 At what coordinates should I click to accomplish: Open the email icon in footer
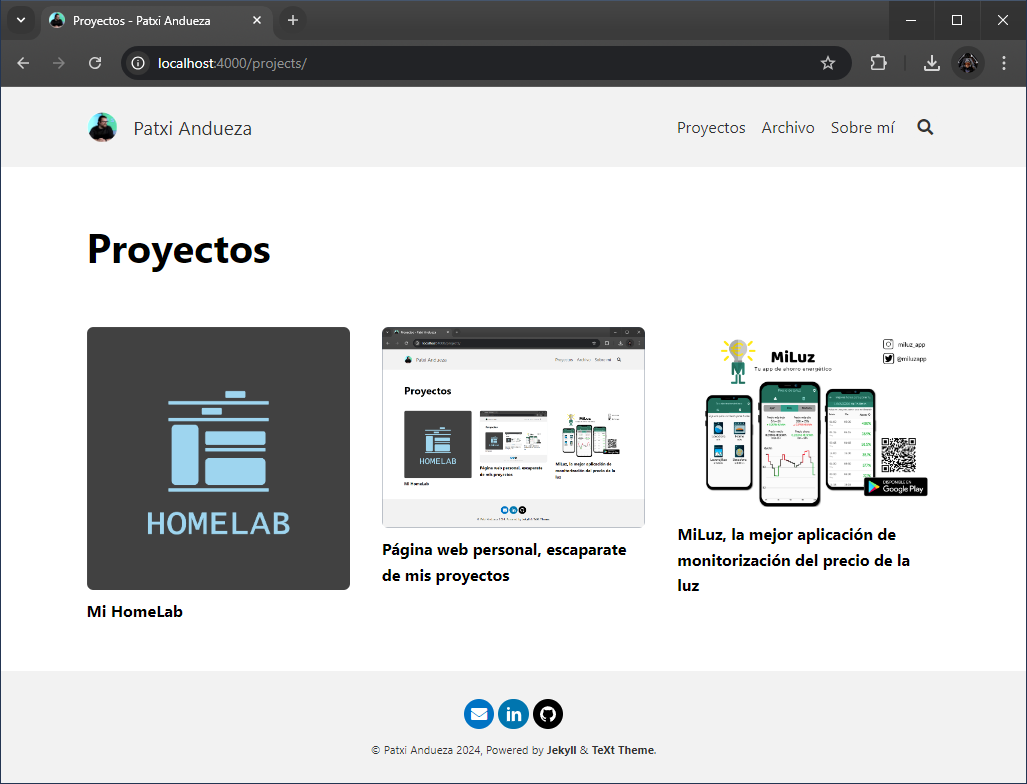(x=479, y=714)
